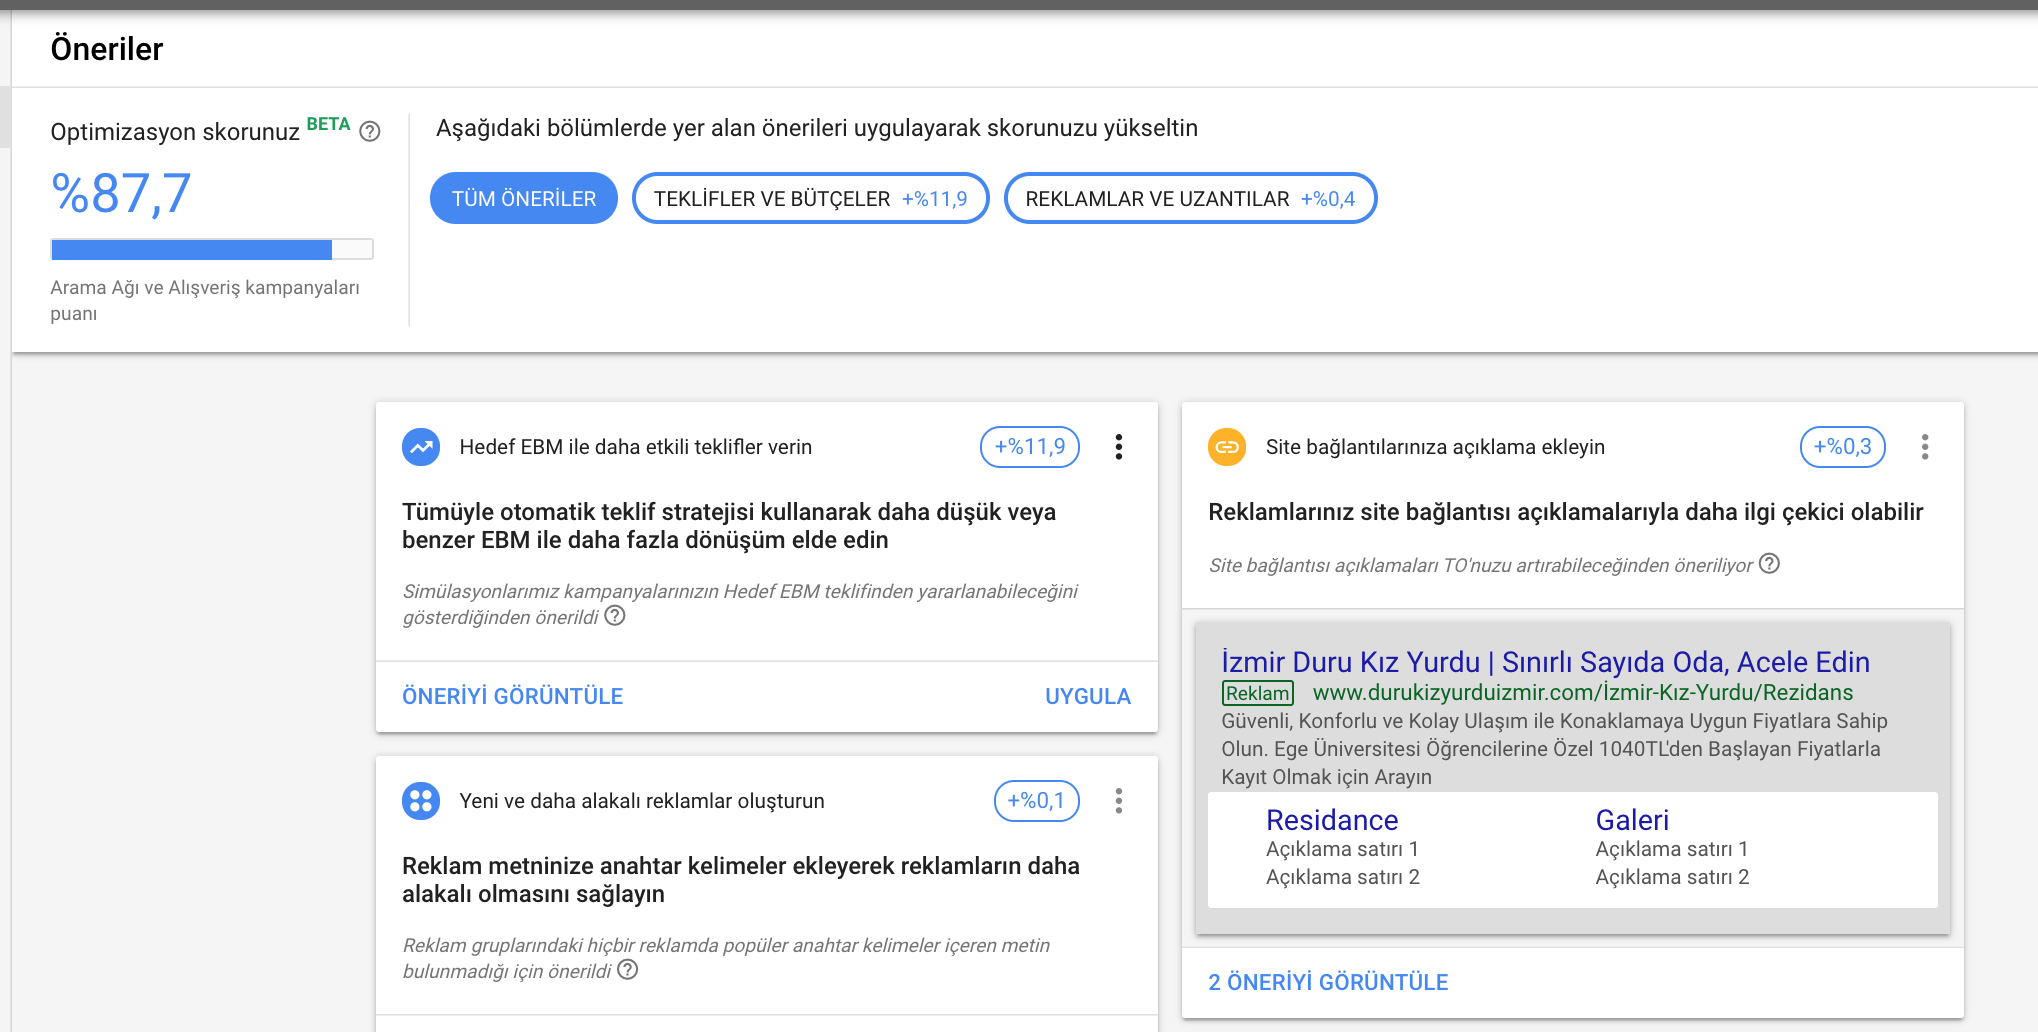Click ÖNERİYİ GÖRÜNTÜLE on Hedef EBM card
The height and width of the screenshot is (1032, 2038).
pyautogui.click(x=512, y=696)
